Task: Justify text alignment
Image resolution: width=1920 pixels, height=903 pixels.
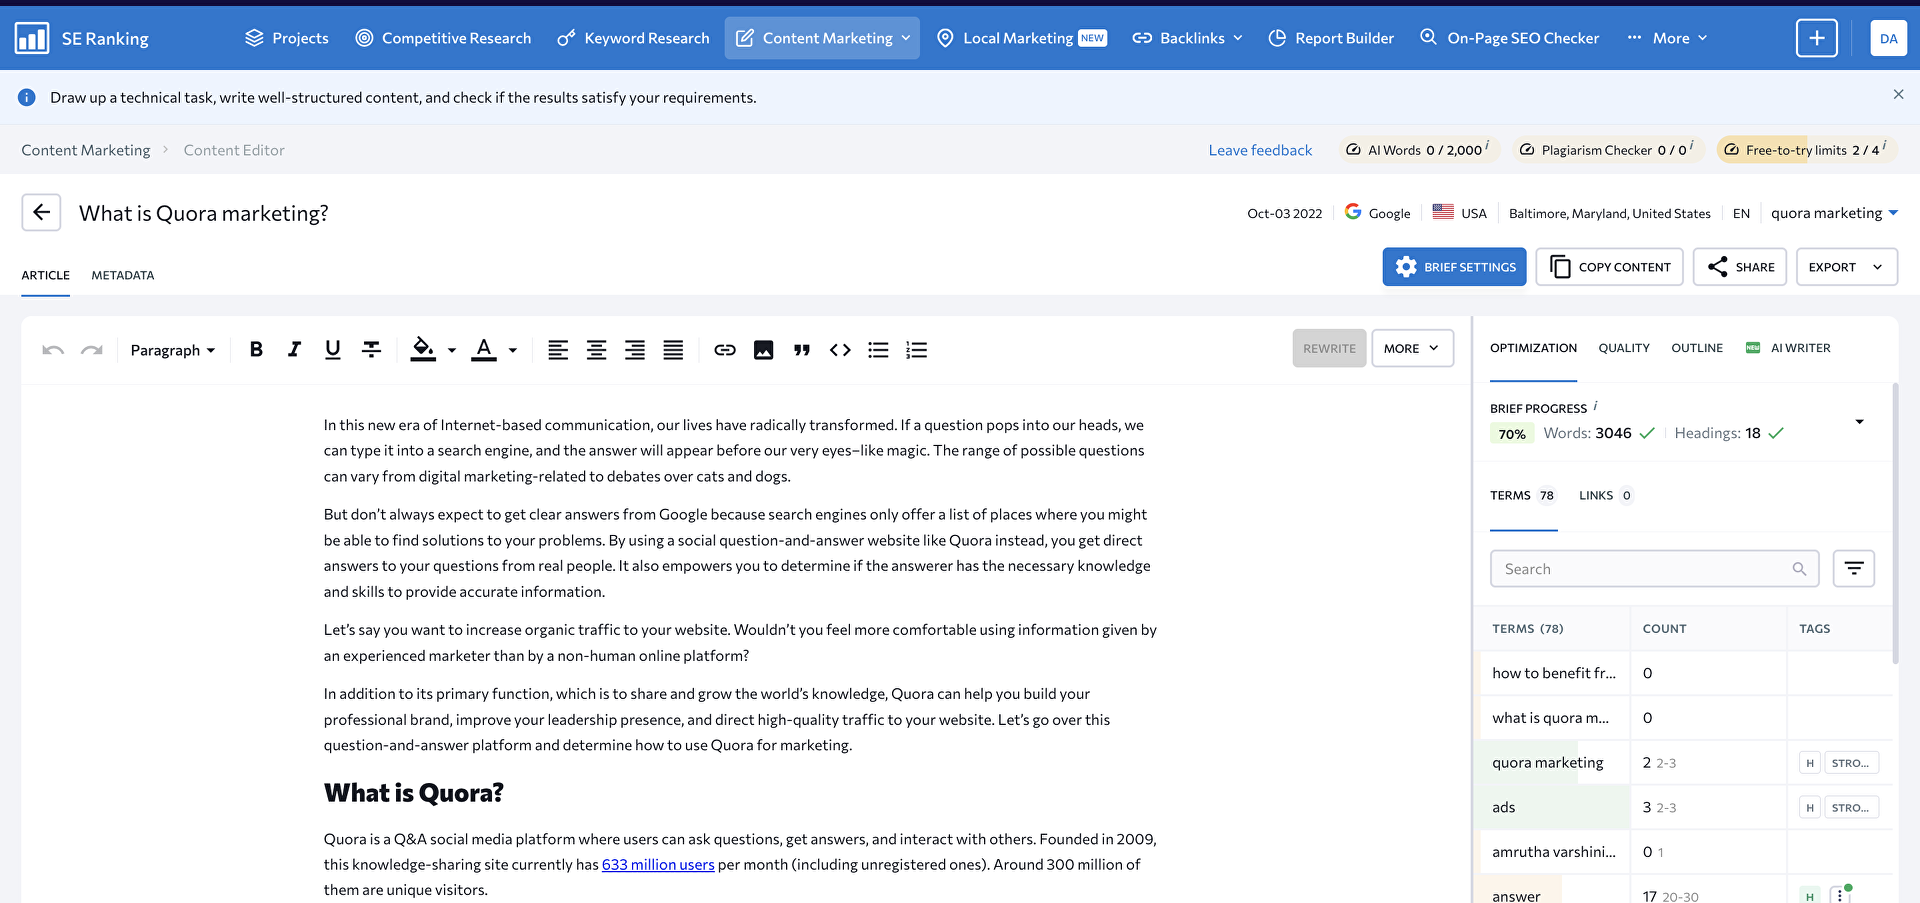Action: point(673,350)
